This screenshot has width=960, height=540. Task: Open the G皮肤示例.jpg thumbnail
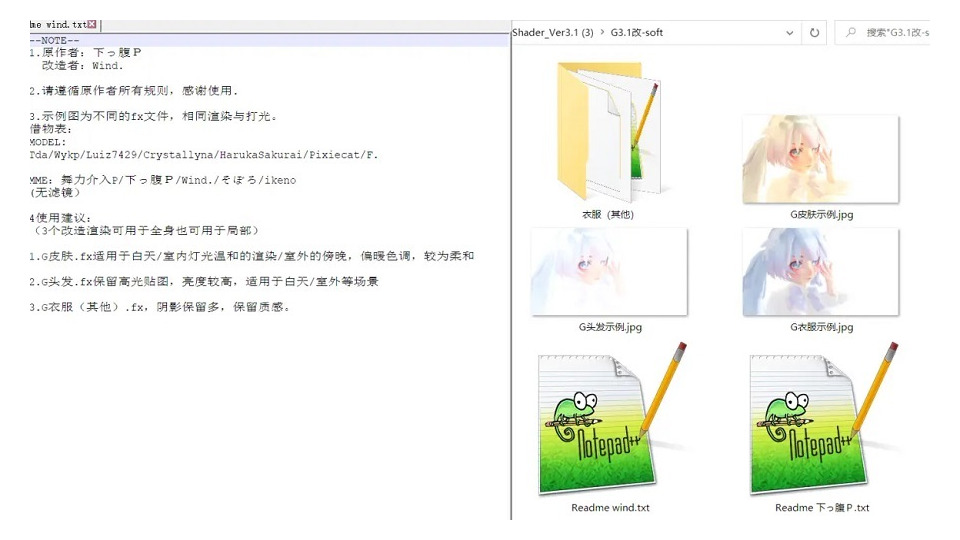tap(820, 159)
